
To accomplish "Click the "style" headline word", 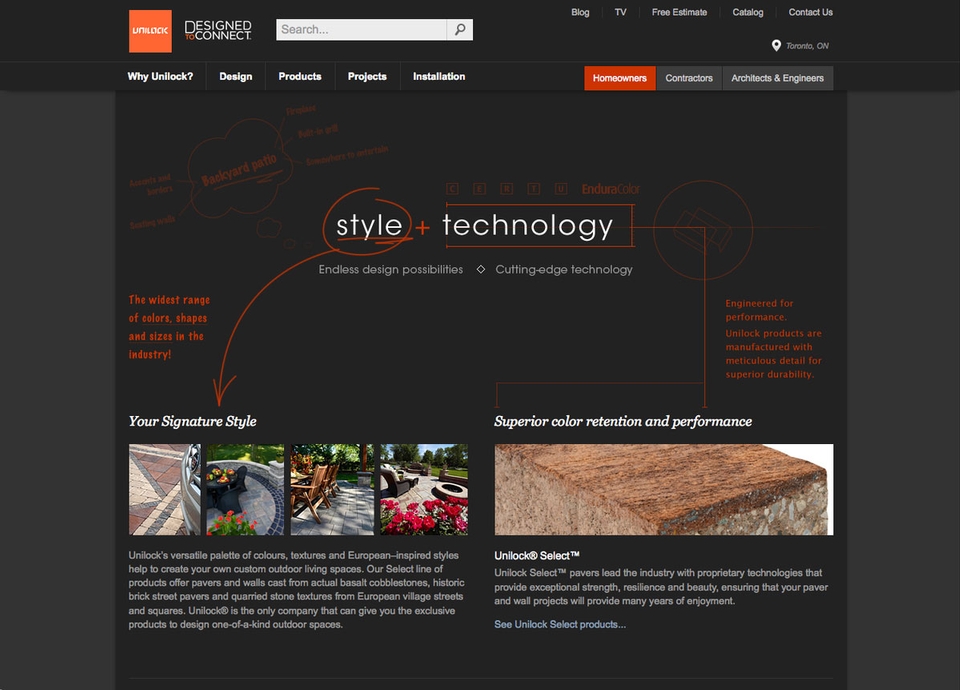I will (369, 225).
